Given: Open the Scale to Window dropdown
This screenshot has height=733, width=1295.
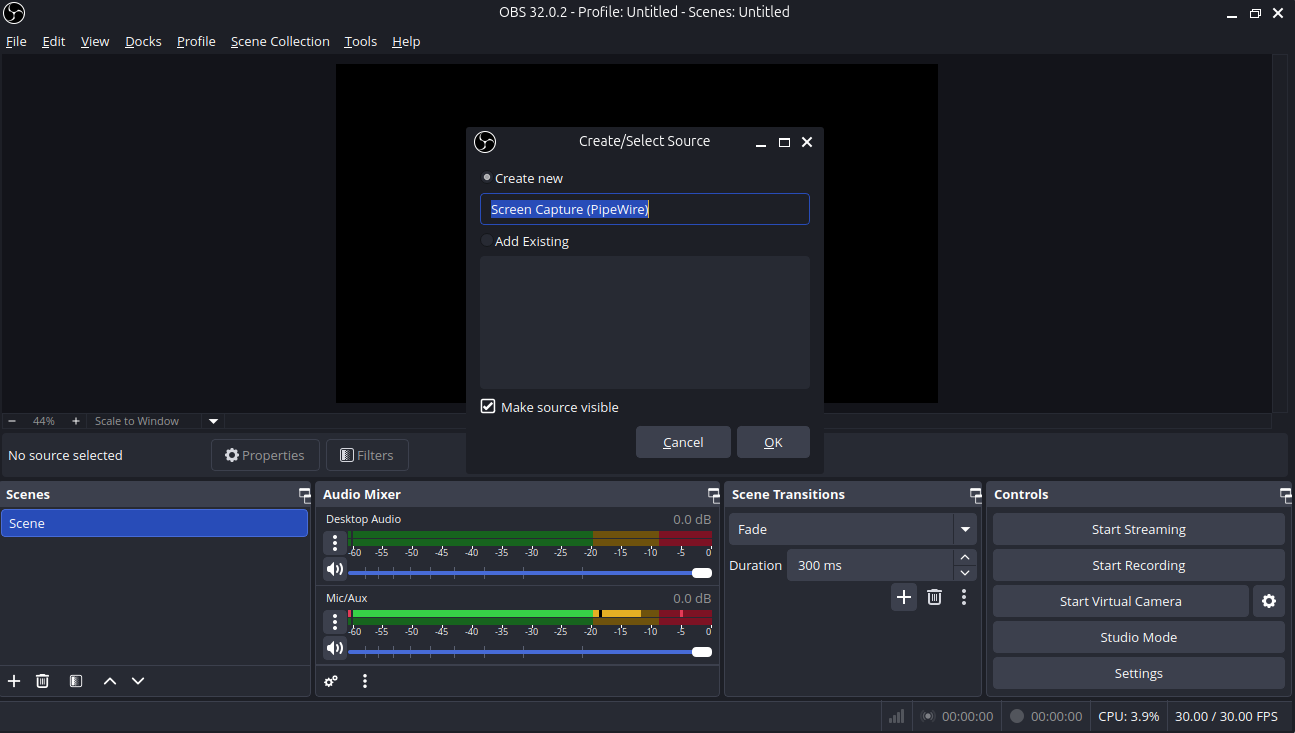Looking at the screenshot, I should tap(212, 421).
